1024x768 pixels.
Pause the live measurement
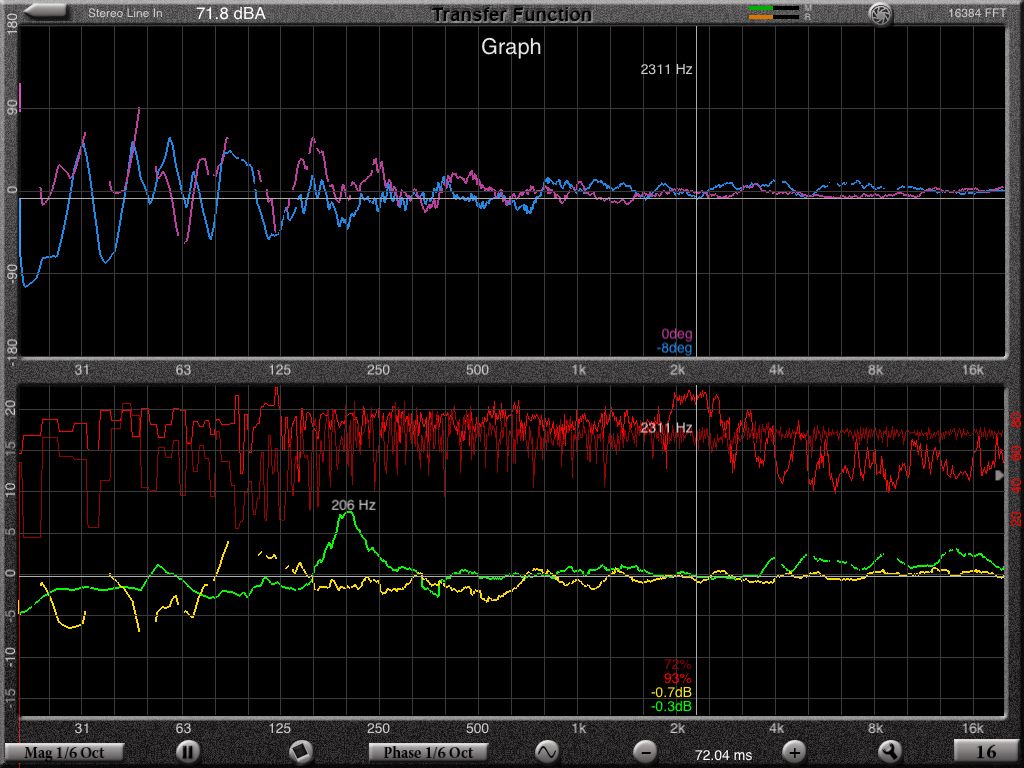(x=187, y=751)
